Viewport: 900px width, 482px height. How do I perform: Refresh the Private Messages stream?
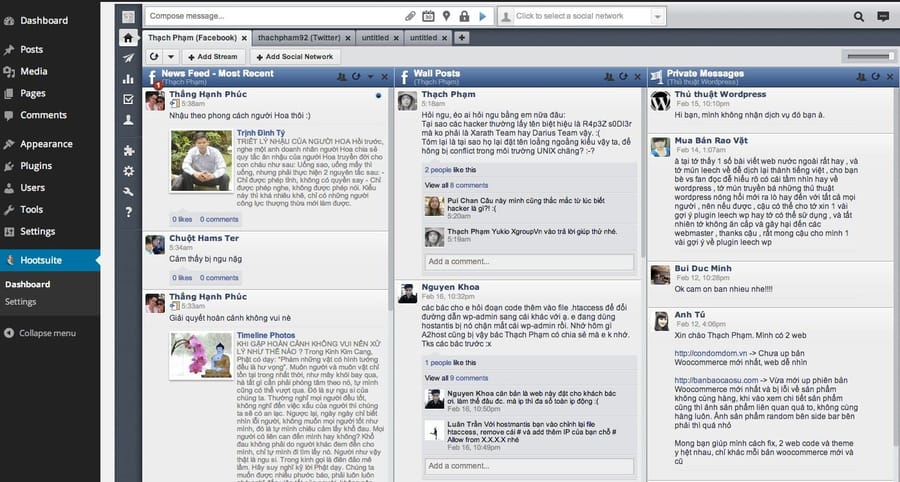[x=875, y=76]
